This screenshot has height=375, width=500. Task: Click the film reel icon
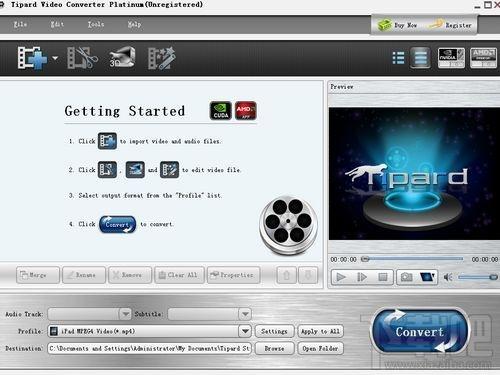coord(288,225)
